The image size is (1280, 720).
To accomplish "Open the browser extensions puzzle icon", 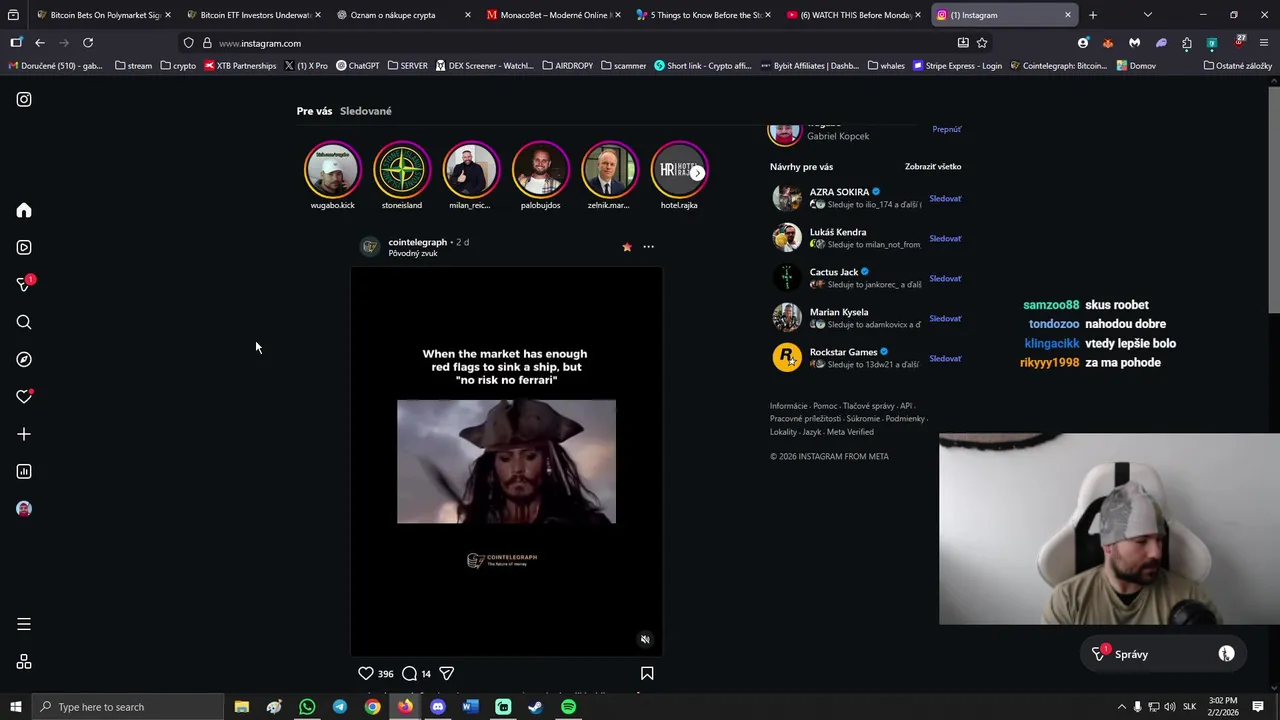I will 1186,43.
